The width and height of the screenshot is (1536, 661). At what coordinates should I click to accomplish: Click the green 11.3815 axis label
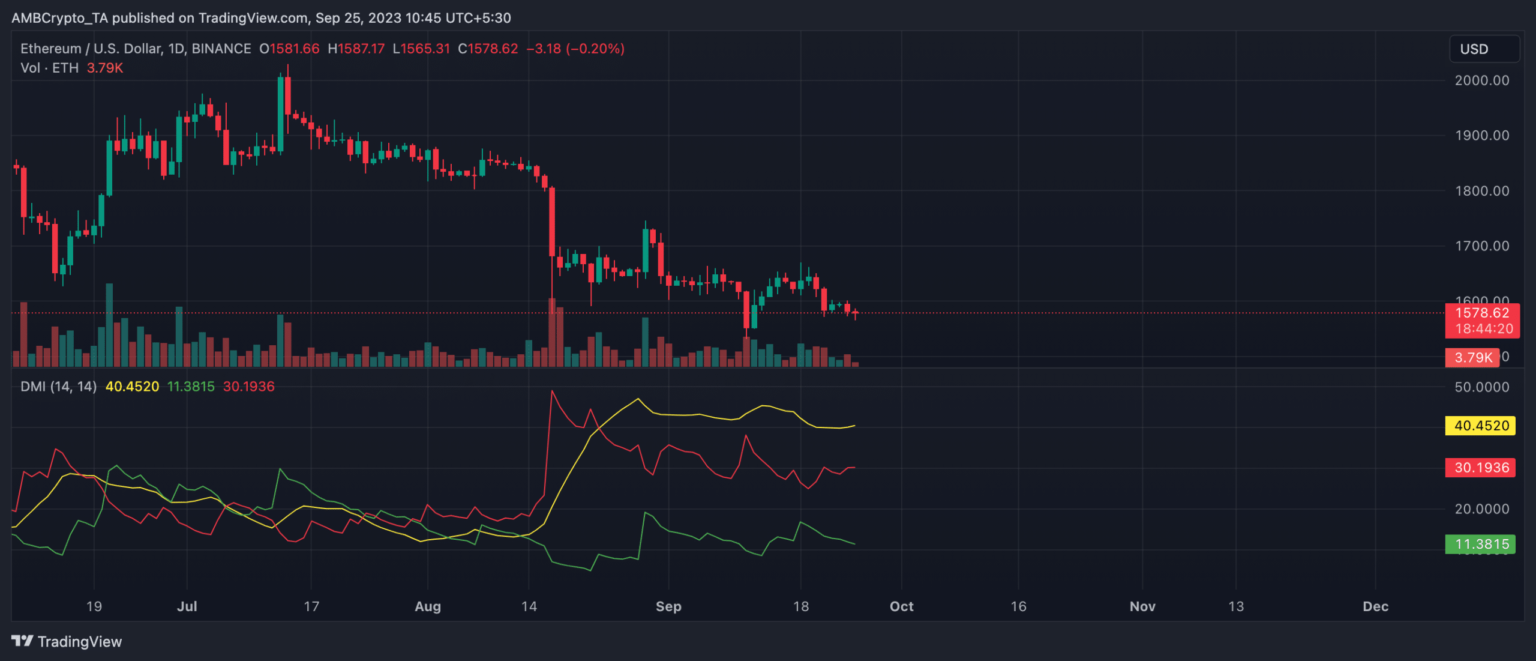(1480, 544)
